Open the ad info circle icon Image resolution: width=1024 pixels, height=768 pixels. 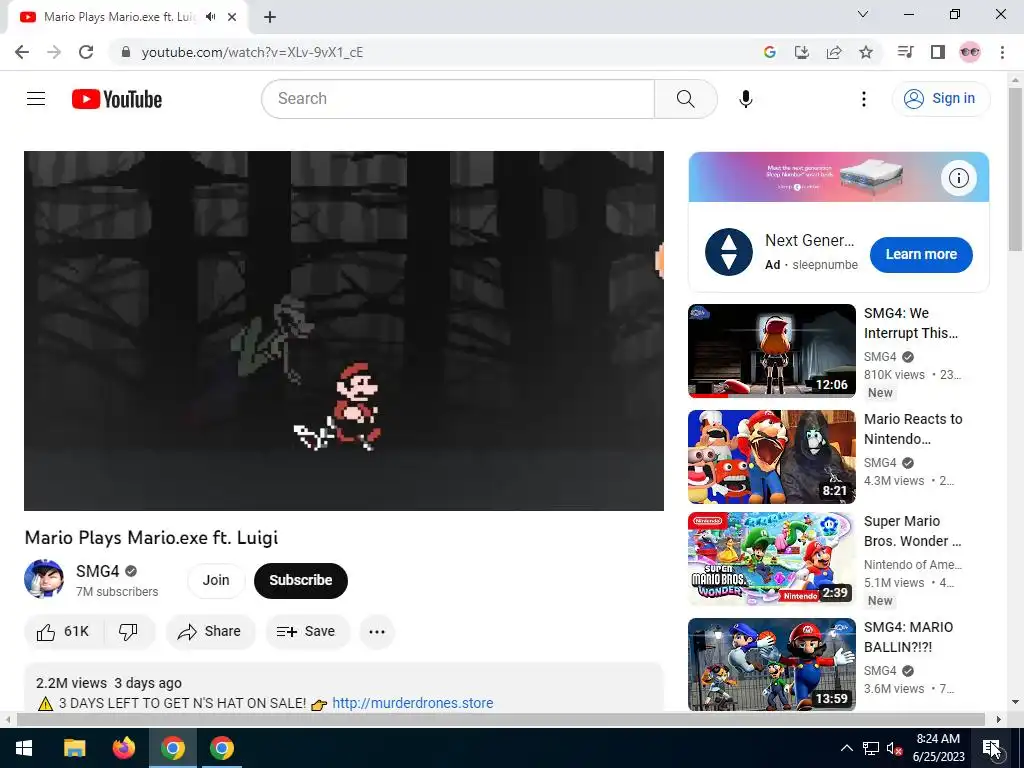[959, 178]
